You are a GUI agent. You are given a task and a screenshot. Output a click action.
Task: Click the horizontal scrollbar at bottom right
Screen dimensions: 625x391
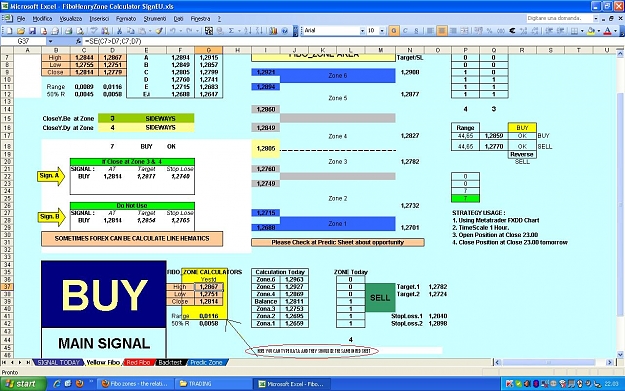point(553,362)
